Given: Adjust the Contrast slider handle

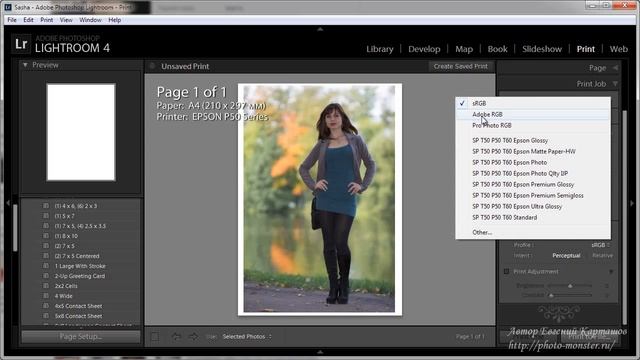Looking at the screenshot, I should pyautogui.click(x=551, y=295).
